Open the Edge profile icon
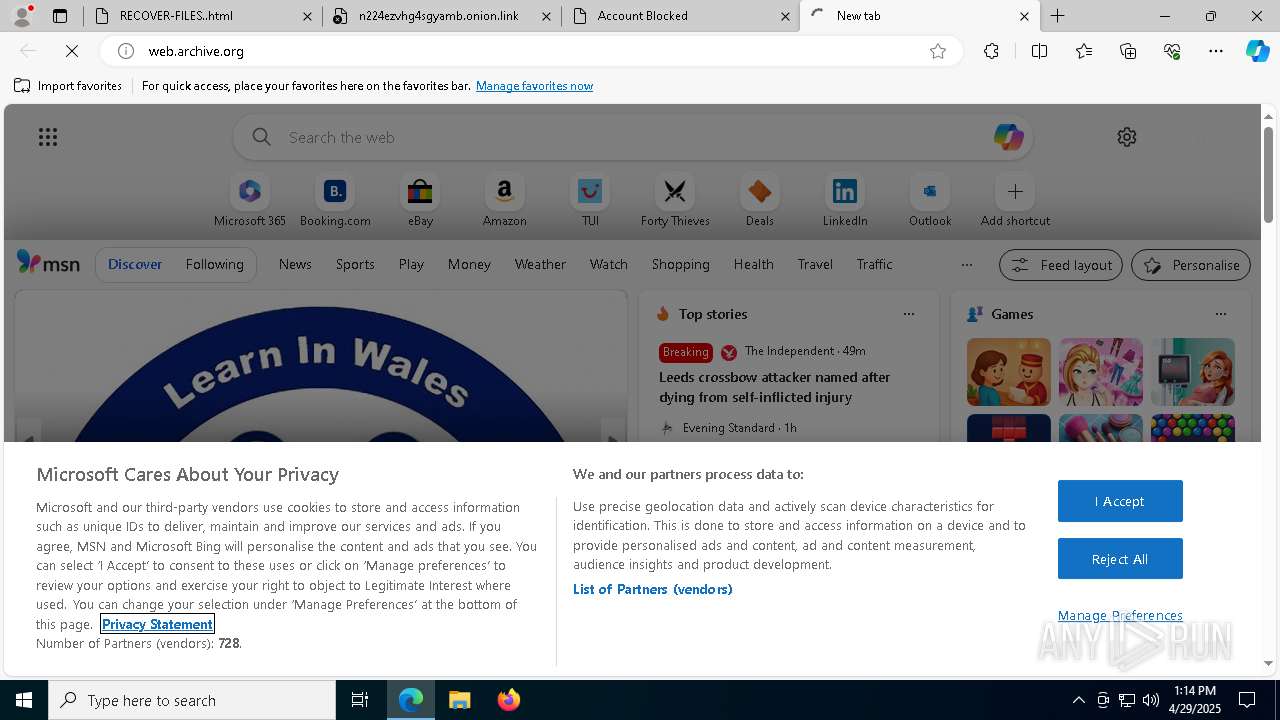Image resolution: width=1280 pixels, height=720 pixels. point(21,16)
